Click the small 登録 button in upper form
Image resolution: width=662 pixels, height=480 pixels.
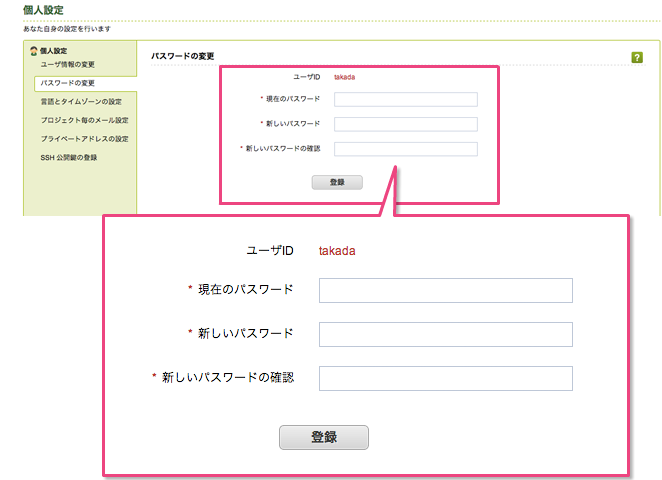(337, 182)
